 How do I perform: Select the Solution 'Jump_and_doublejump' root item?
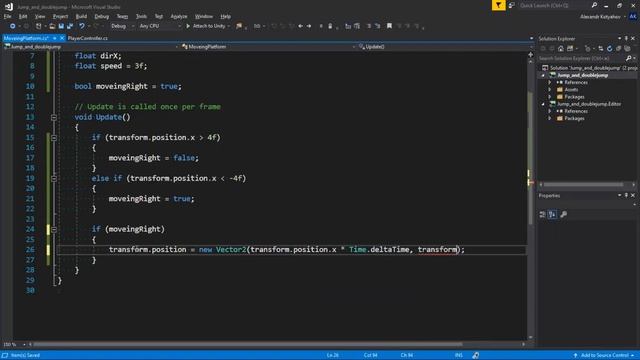click(591, 68)
